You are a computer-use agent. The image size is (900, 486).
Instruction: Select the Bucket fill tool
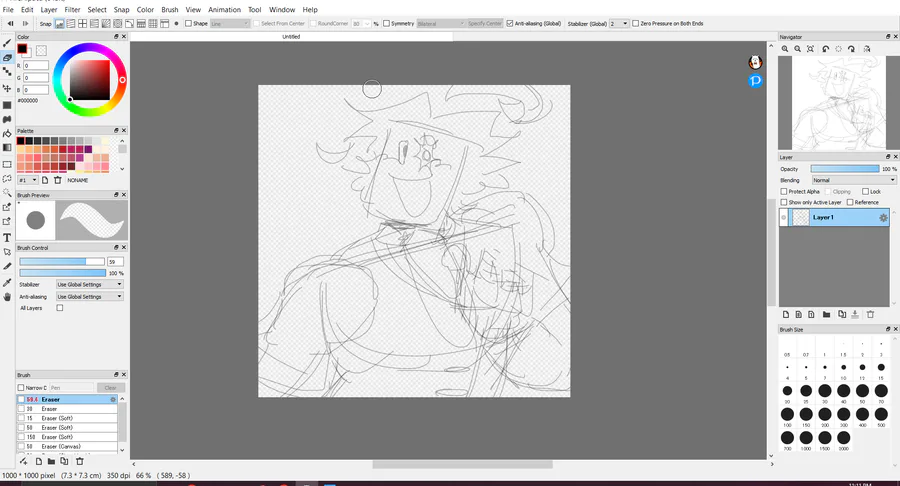pyautogui.click(x=7, y=133)
